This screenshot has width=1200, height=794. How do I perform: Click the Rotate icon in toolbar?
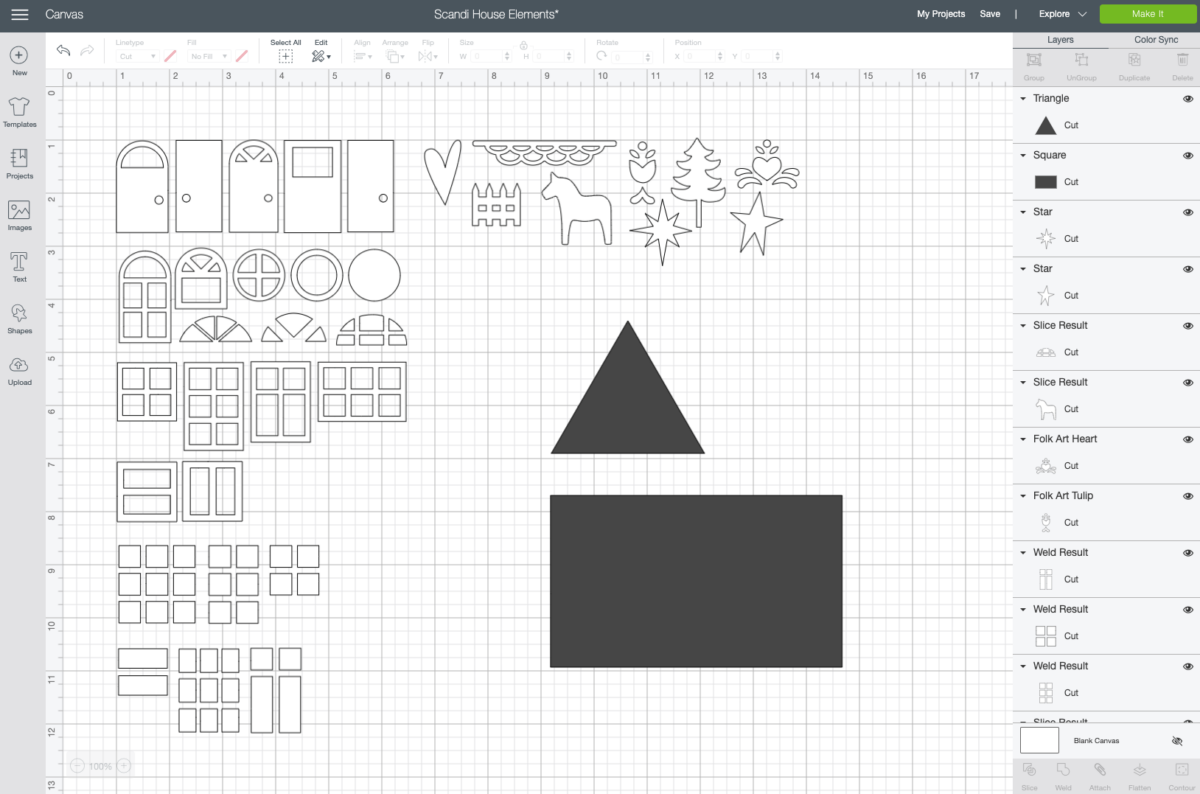(x=603, y=57)
